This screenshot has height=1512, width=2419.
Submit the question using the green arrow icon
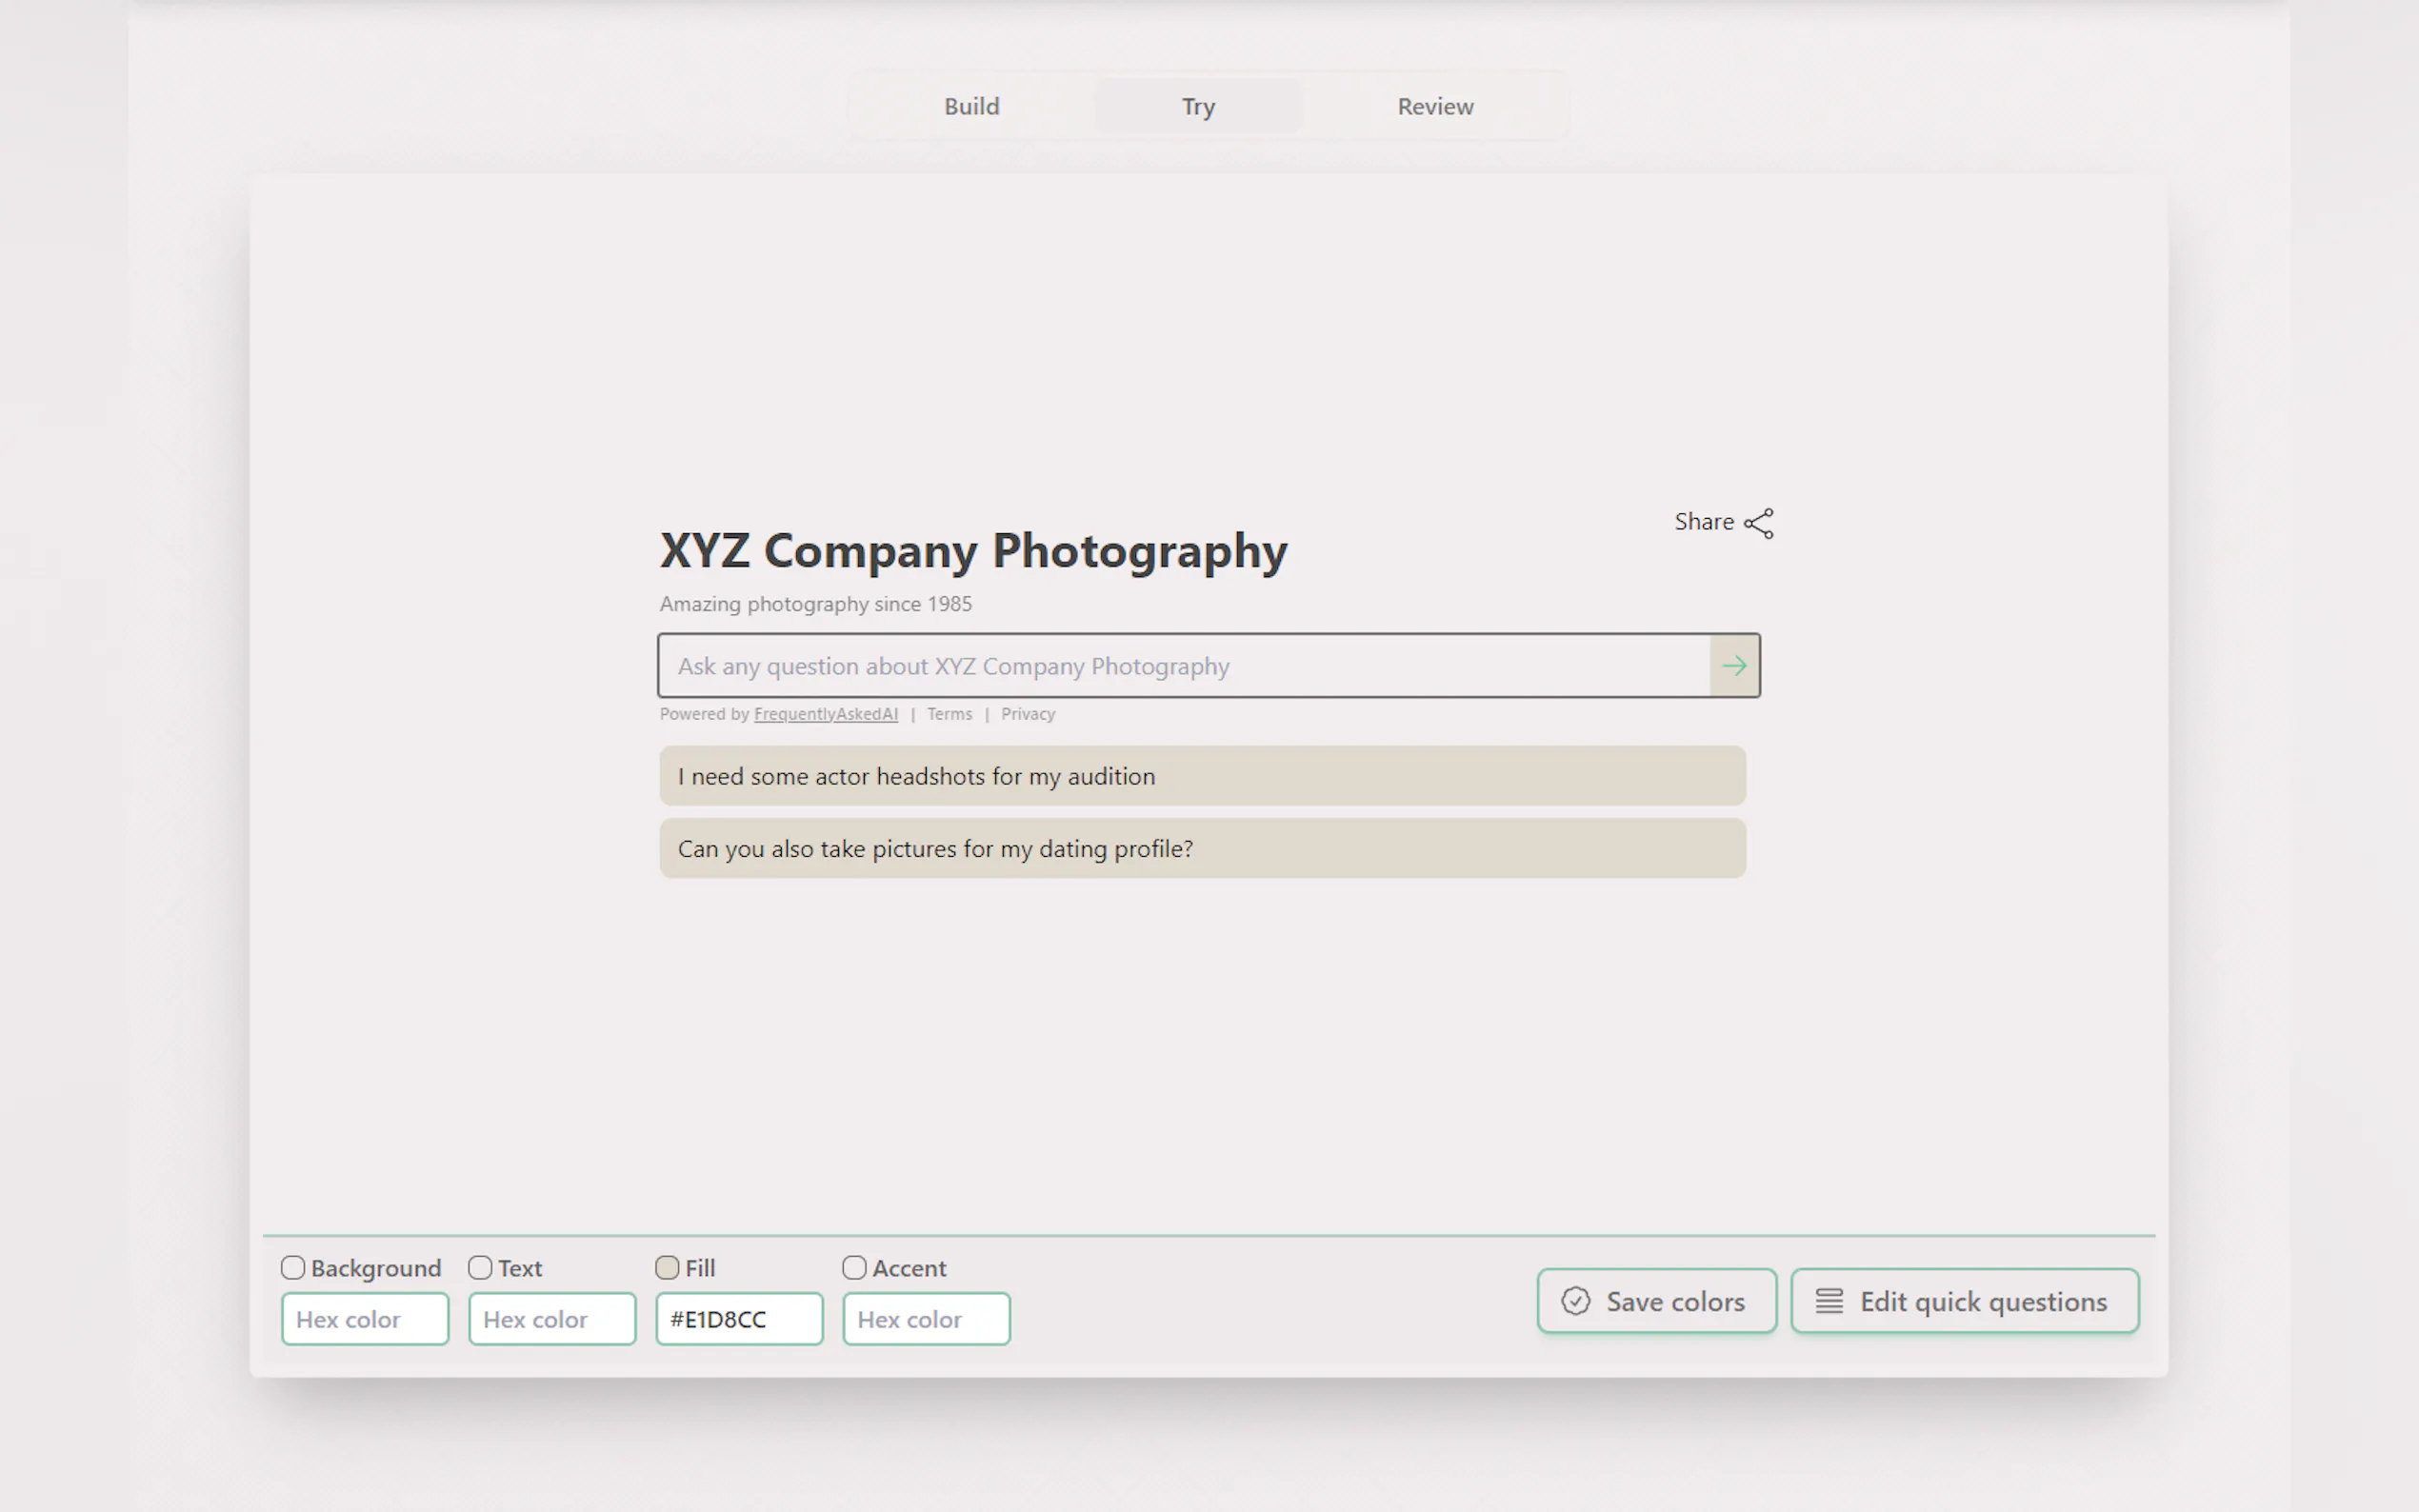click(1735, 665)
